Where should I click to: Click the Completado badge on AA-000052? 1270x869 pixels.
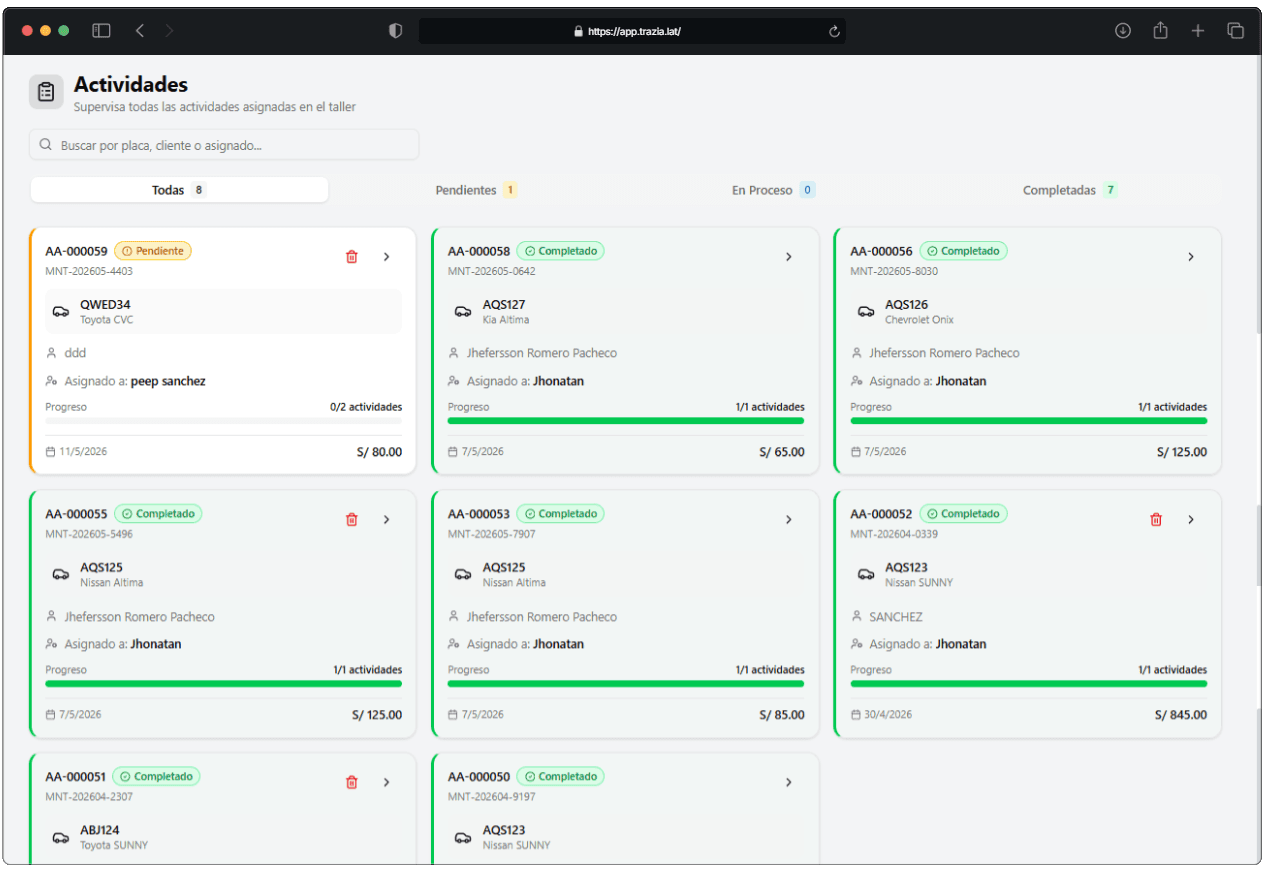963,514
